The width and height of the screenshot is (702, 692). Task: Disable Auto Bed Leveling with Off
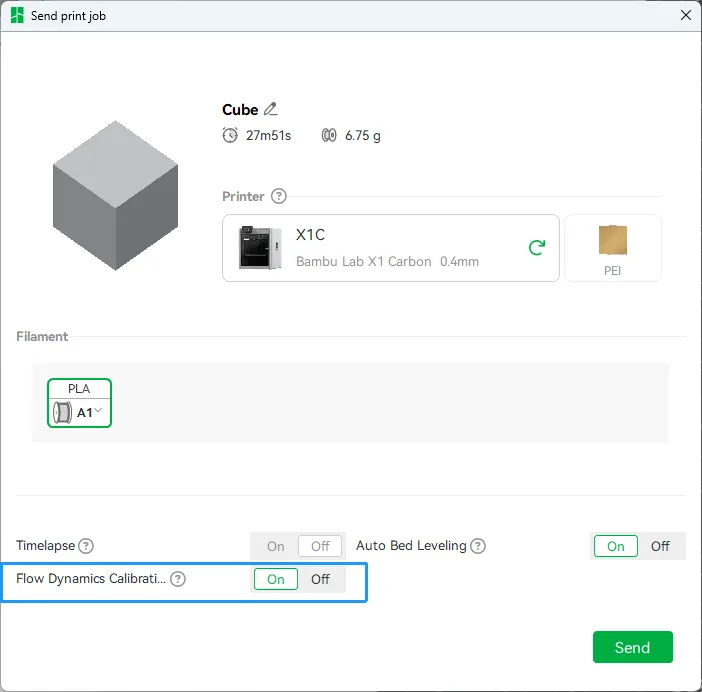[660, 546]
